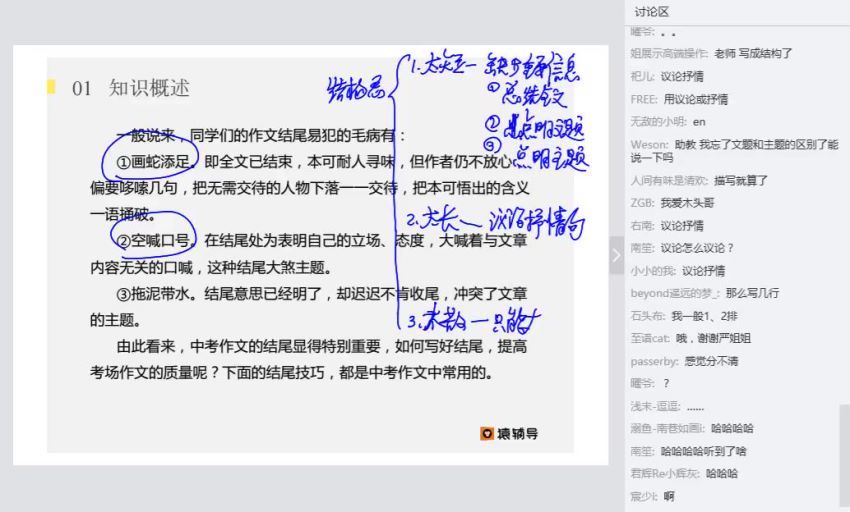The width and height of the screenshot is (850, 512).
Task: Click username 君辉Re小辉灰 near chat bottom
Action: (x=665, y=473)
